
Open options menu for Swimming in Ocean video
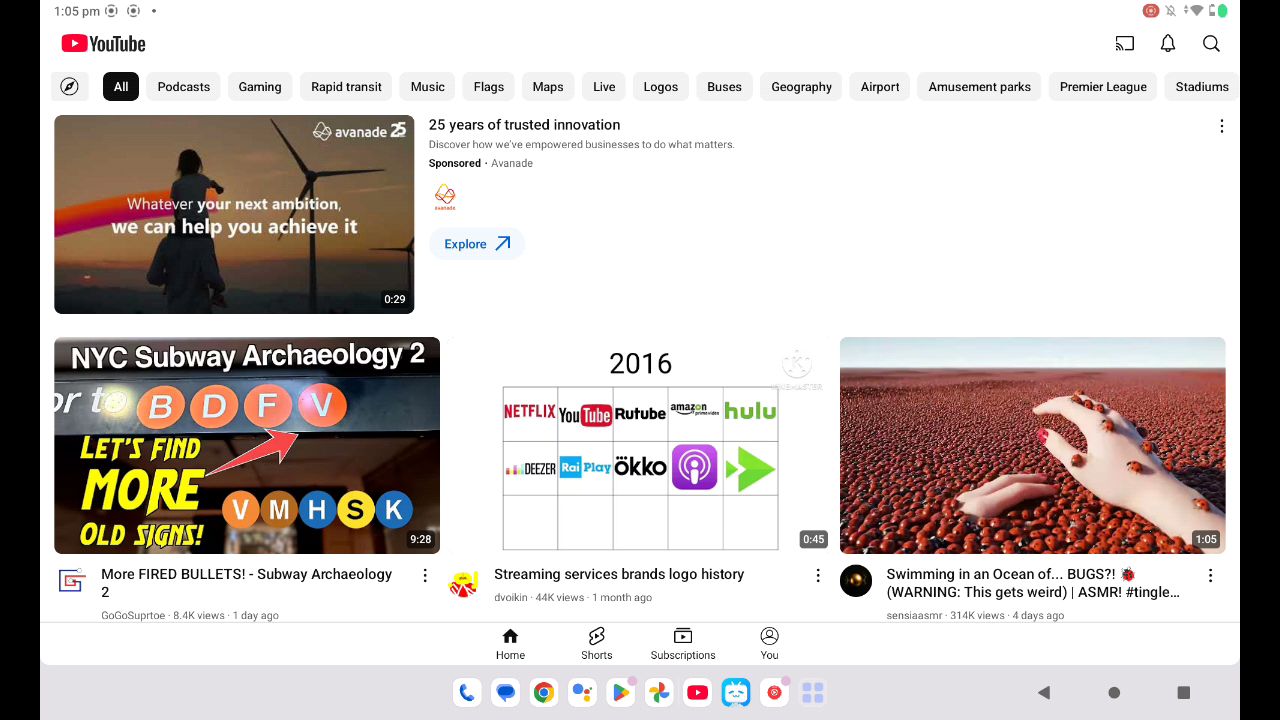(x=1210, y=576)
